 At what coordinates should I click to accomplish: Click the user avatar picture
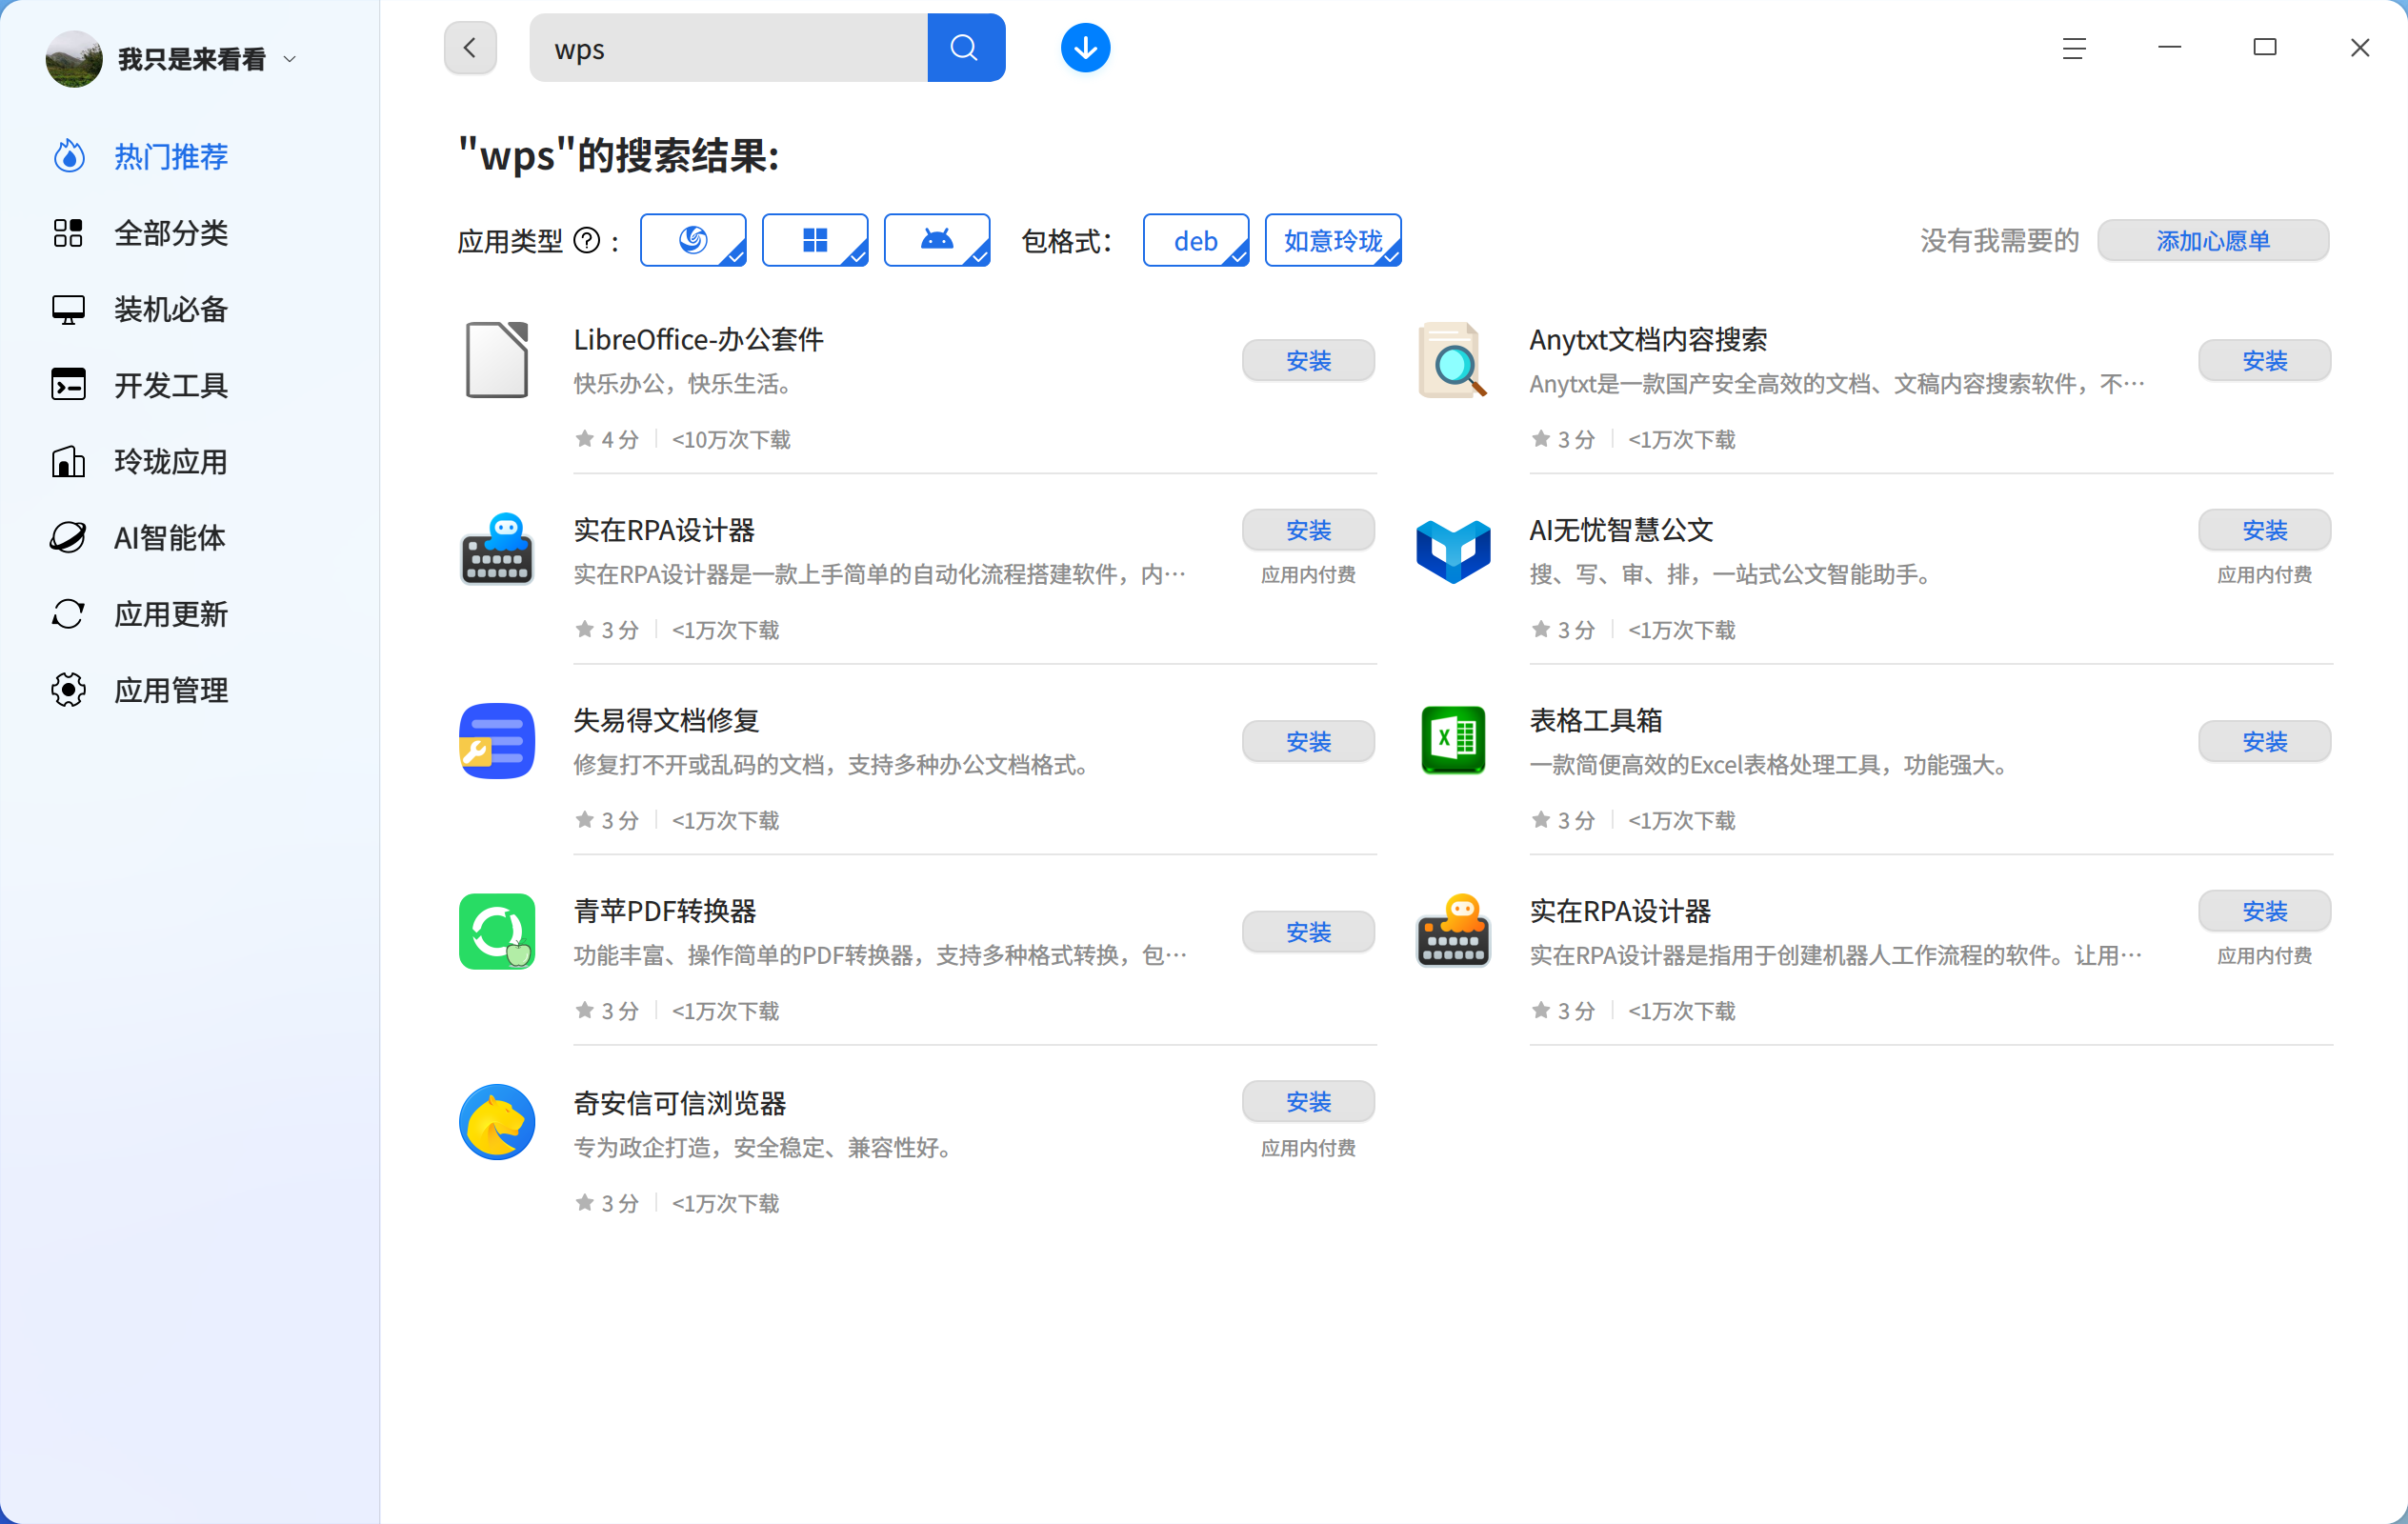click(x=74, y=59)
